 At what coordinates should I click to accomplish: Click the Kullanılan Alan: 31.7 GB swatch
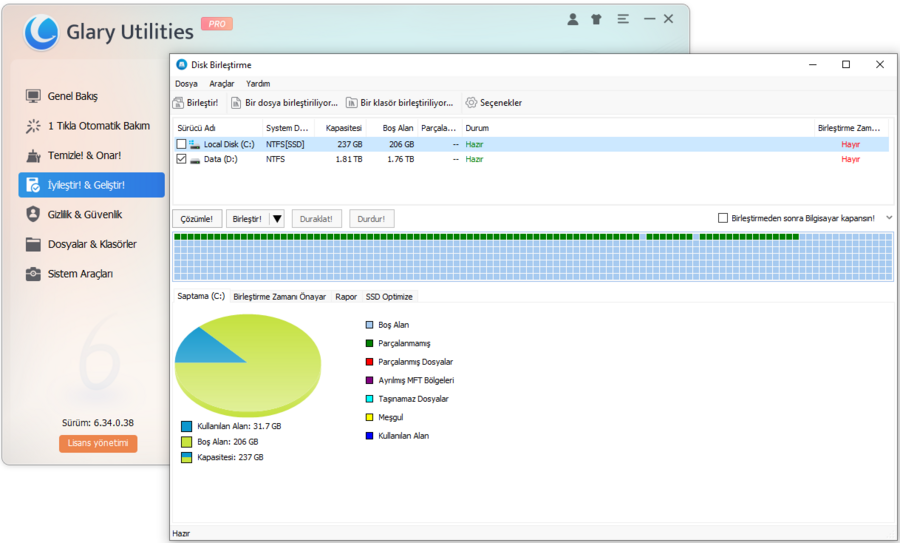(187, 426)
